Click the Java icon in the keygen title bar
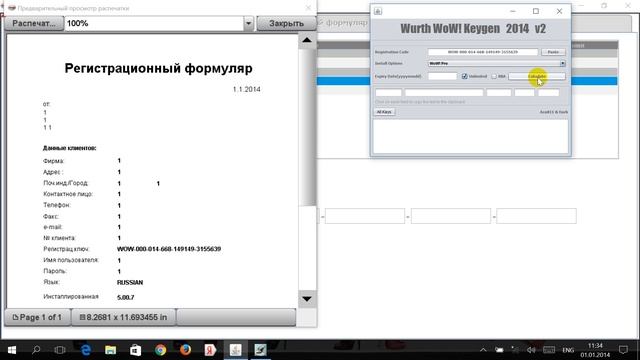Viewport: 640px width, 360px height. tap(378, 11)
